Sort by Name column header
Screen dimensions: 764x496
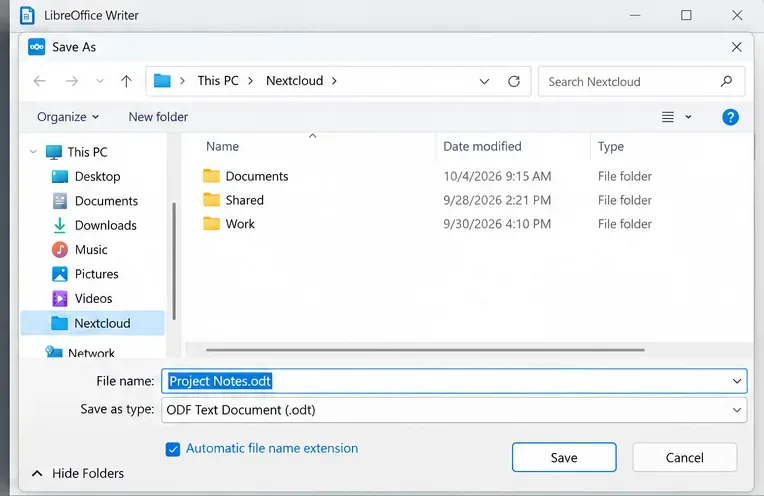click(x=222, y=146)
